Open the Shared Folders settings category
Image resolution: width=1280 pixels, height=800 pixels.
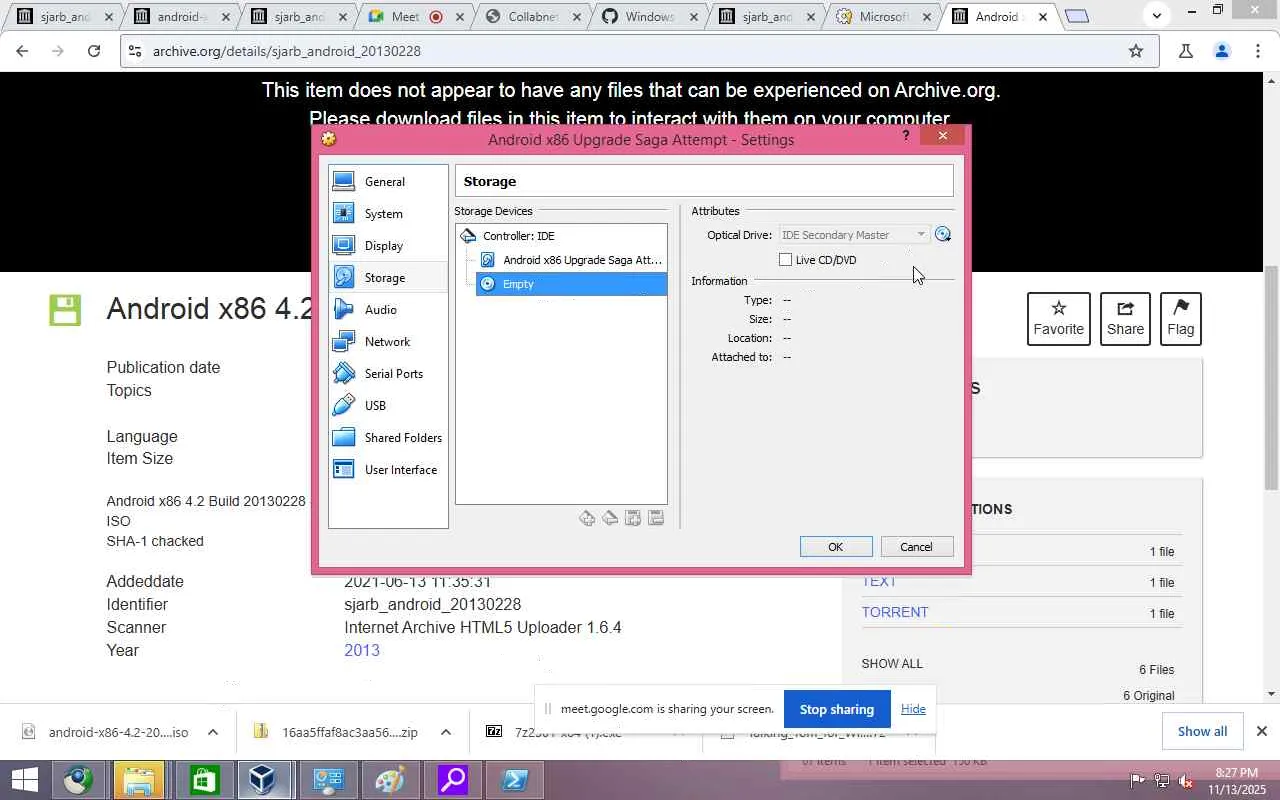point(388,438)
